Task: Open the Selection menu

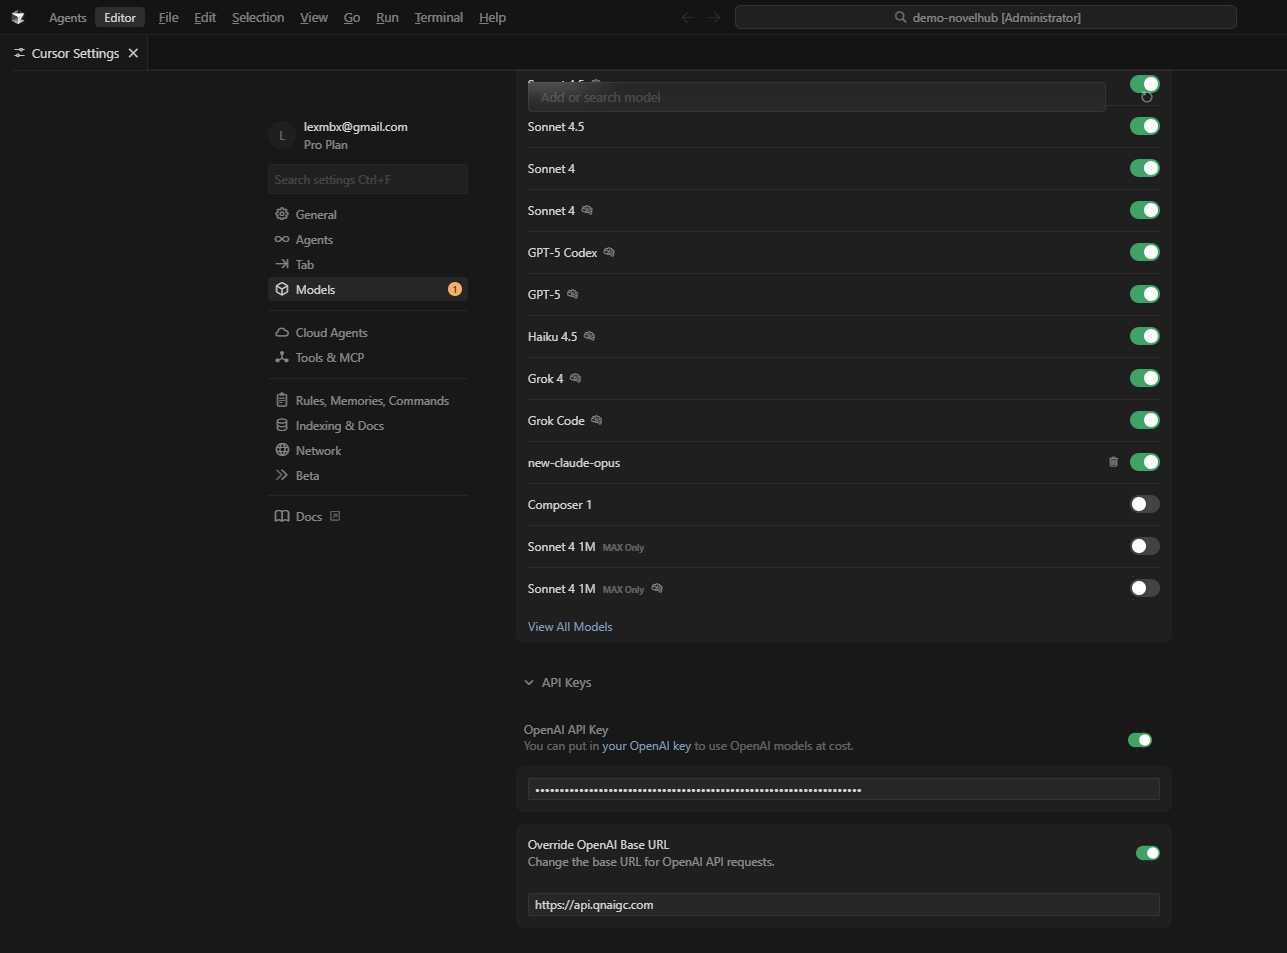Action: click(258, 17)
